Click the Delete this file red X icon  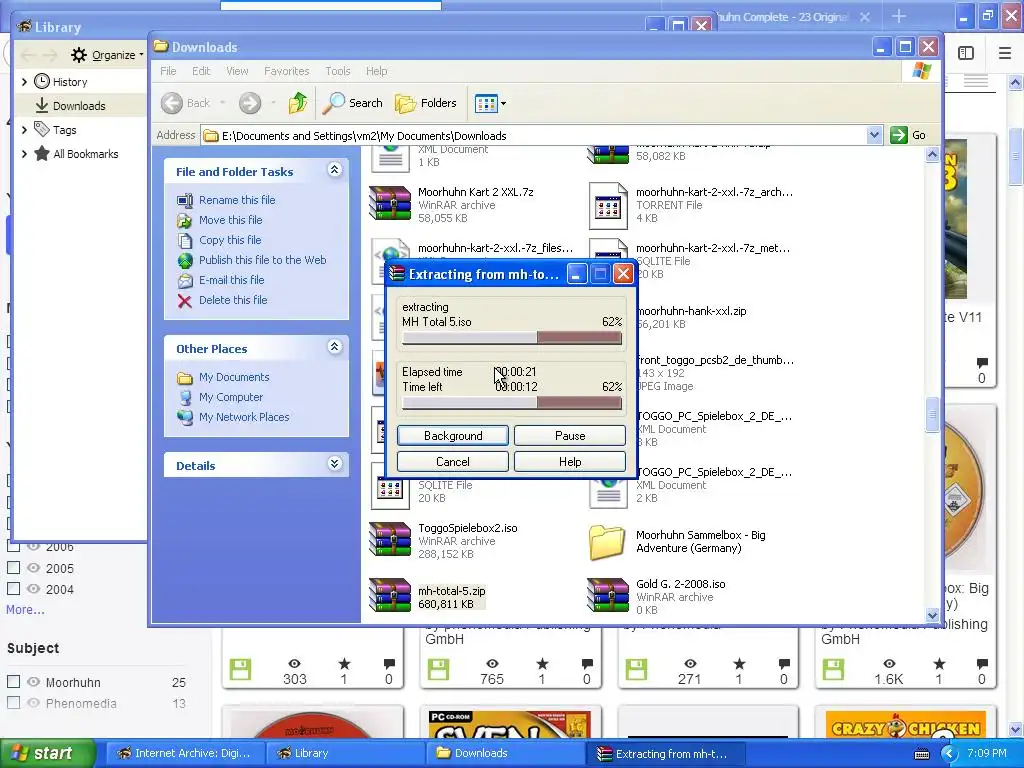pos(185,300)
